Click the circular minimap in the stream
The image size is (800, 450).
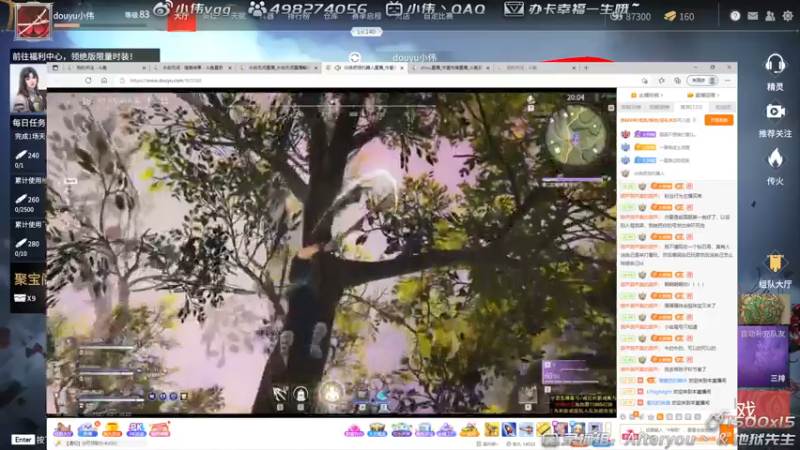[x=576, y=135]
